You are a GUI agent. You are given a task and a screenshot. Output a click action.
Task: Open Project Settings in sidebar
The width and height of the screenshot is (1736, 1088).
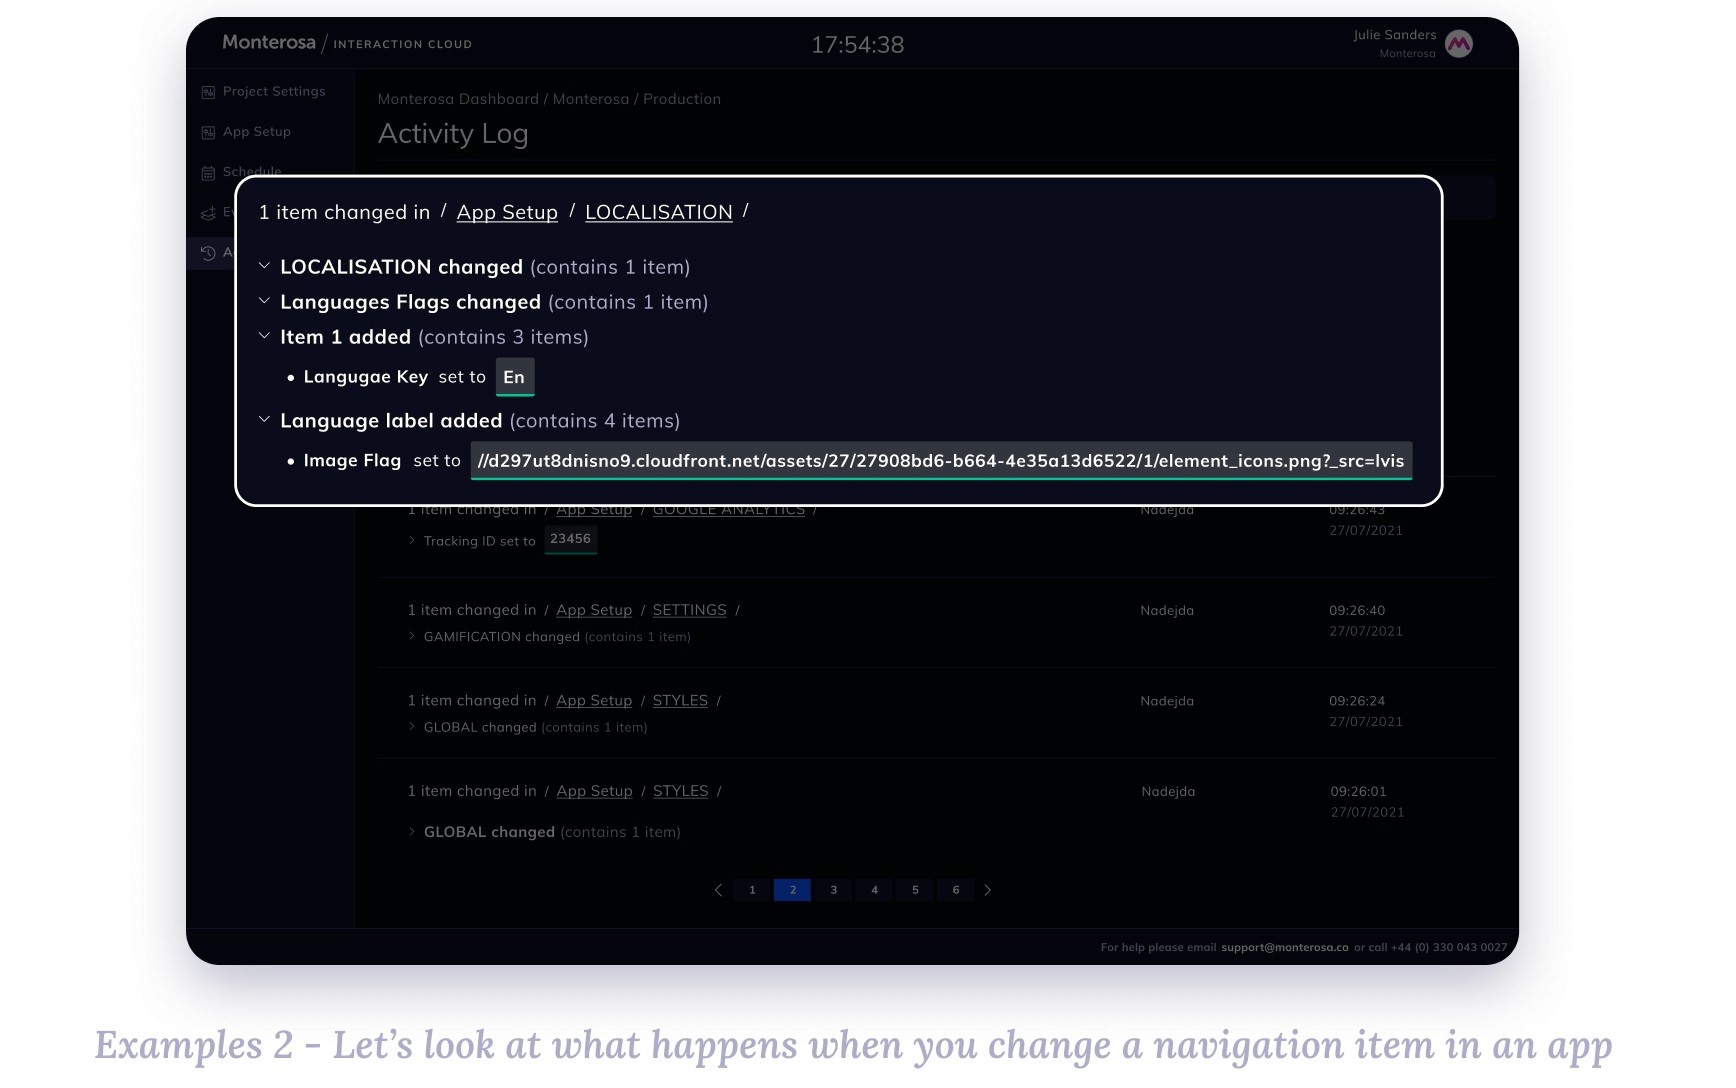[274, 91]
